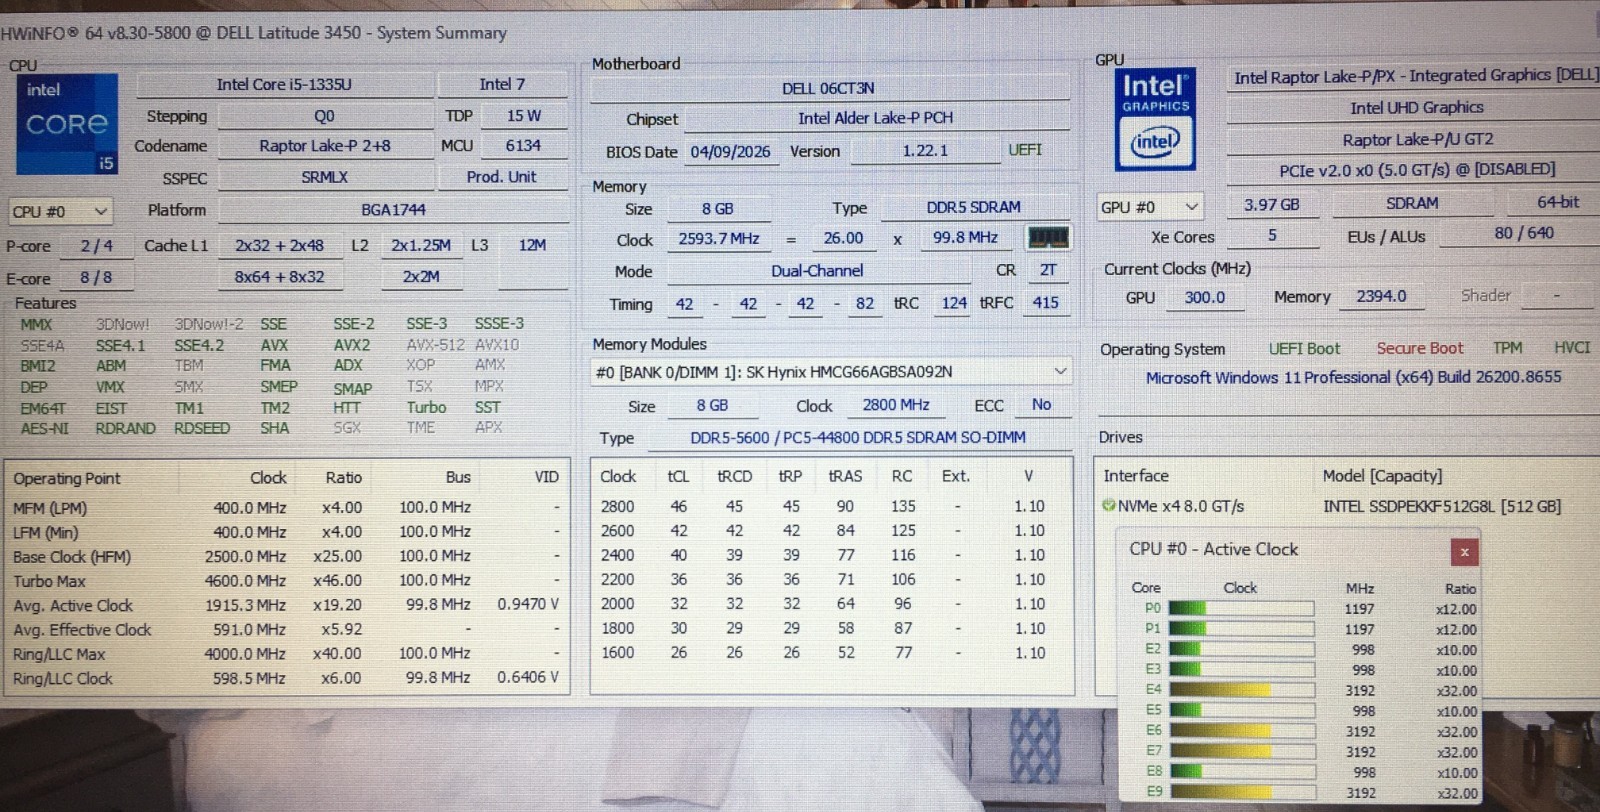
Task: Click the DDR5-5600 / PC5-44800 module type
Action: 858,438
